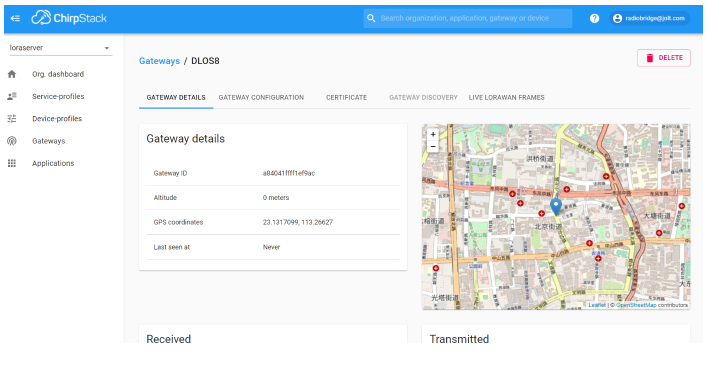Image resolution: width=707 pixels, height=378 pixels.
Task: Switch to the Gateway Details tab
Action: pos(176,97)
